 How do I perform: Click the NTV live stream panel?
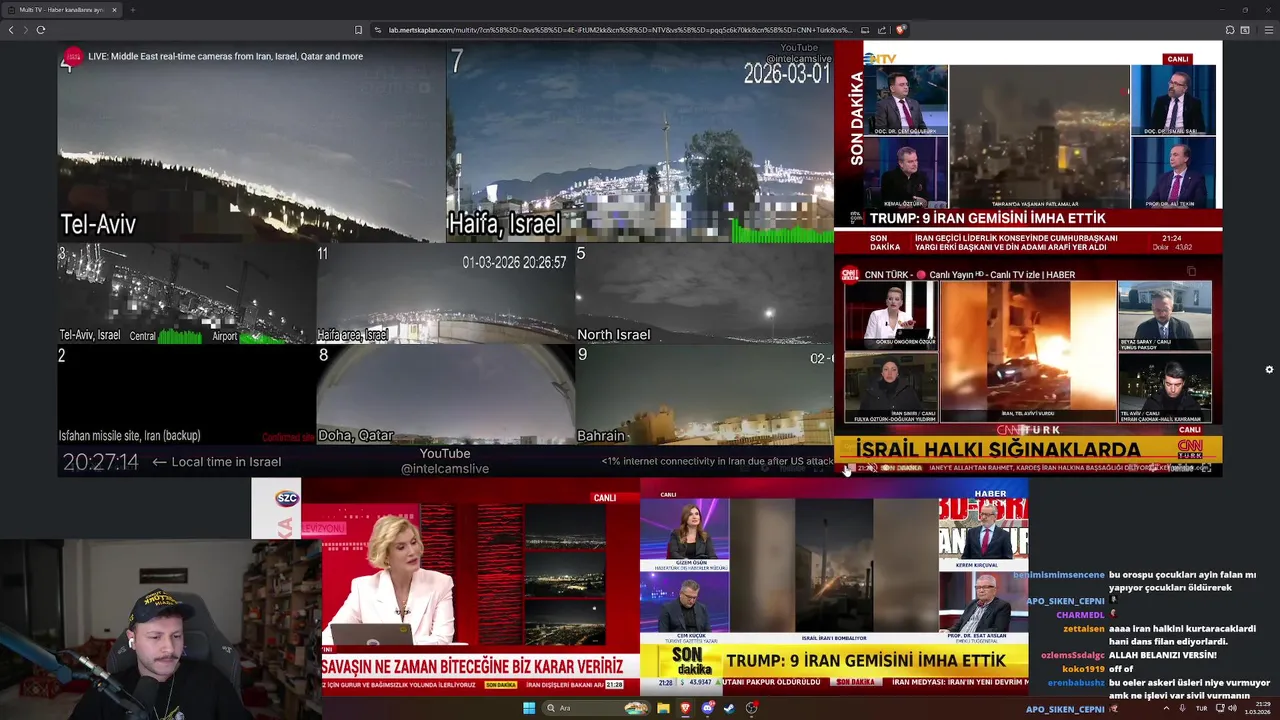pyautogui.click(x=1028, y=148)
